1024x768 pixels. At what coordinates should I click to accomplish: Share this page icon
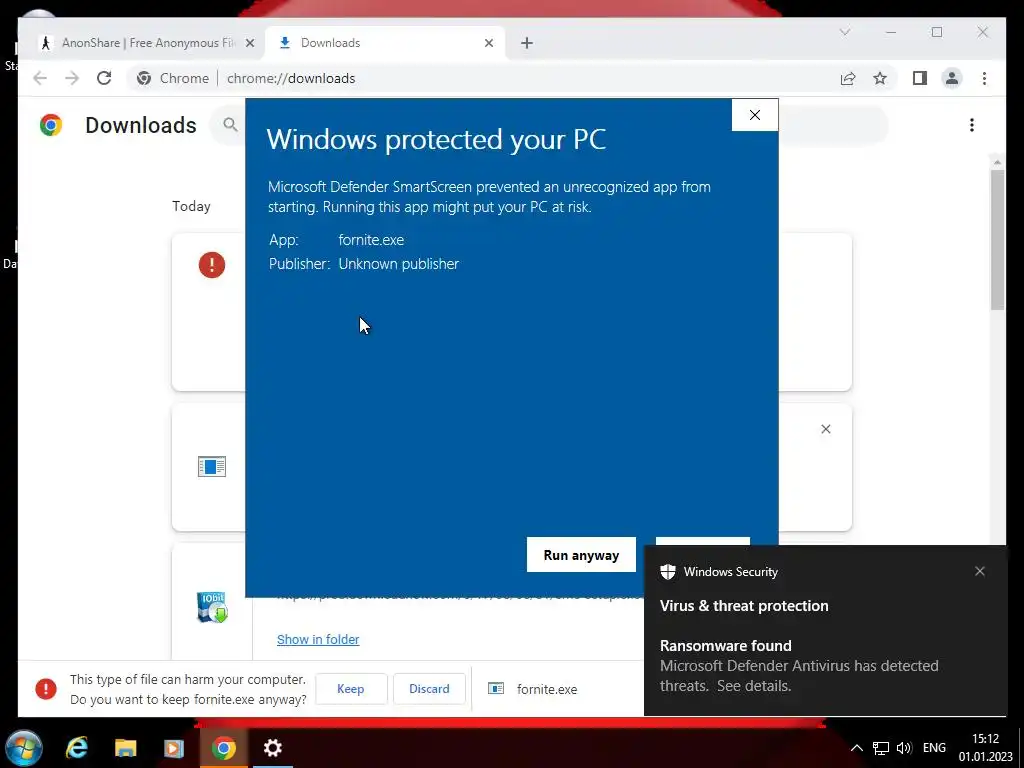847,78
